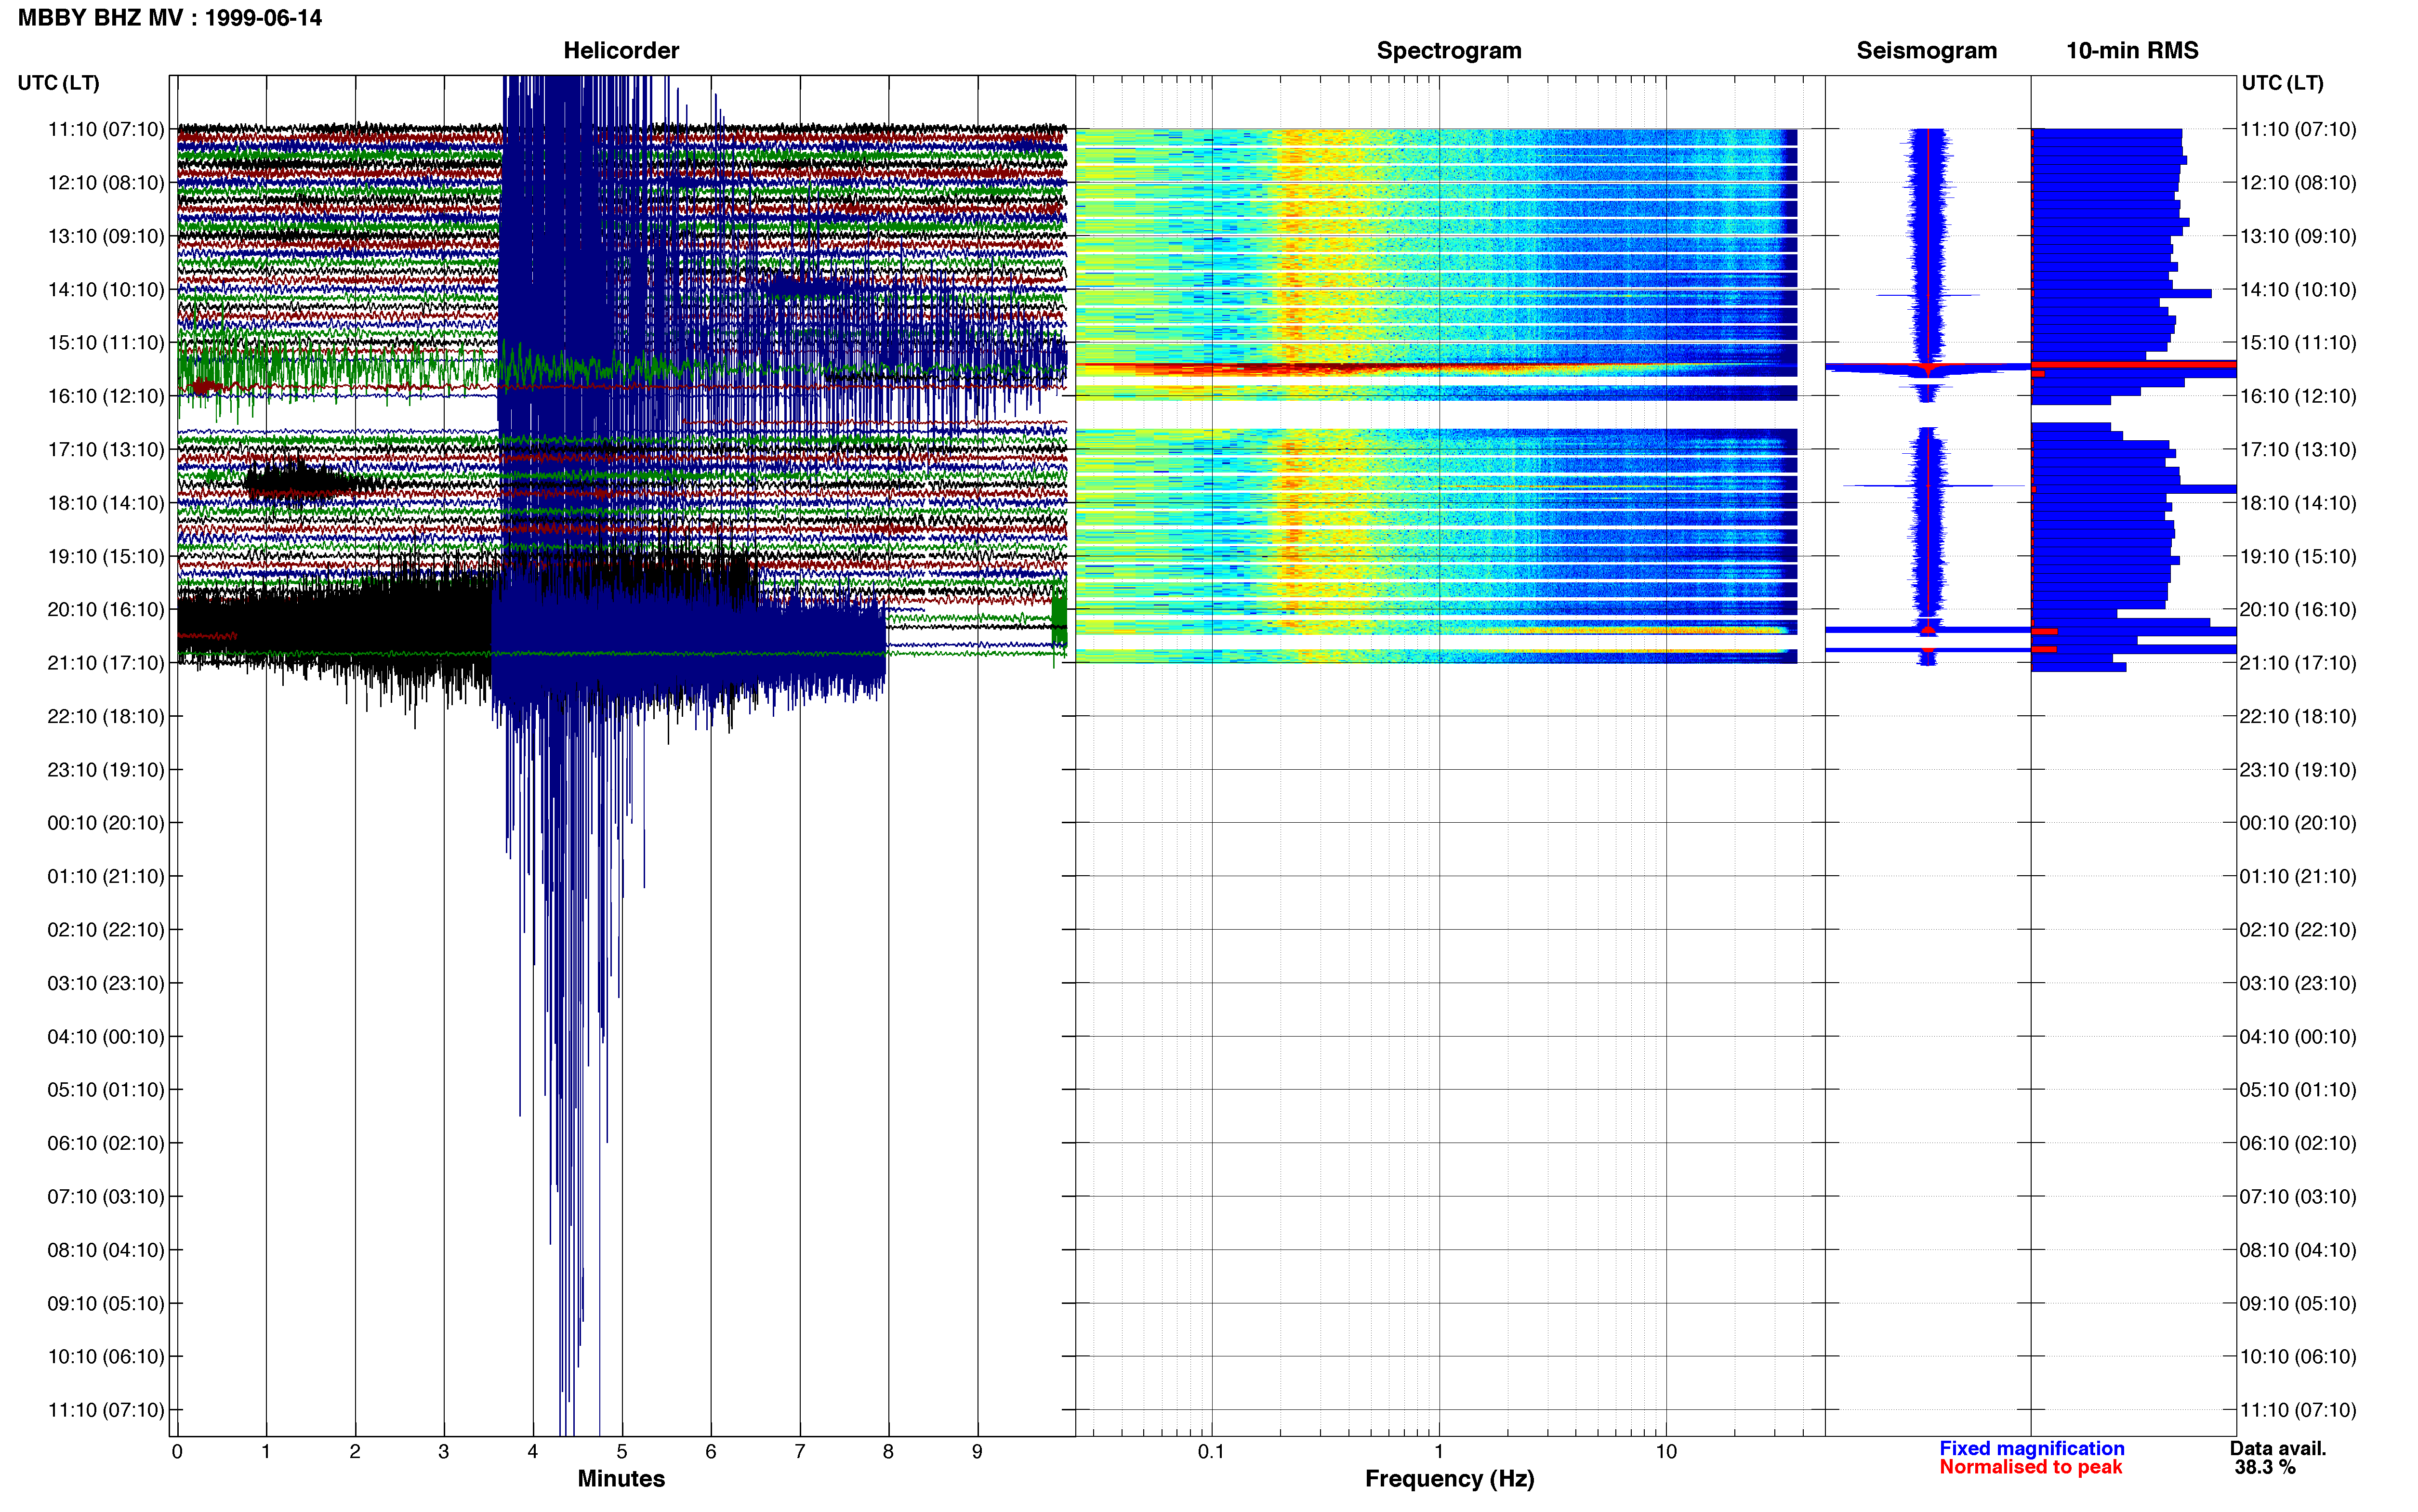2418x1512 pixels.
Task: Click the red high-energy band in the spectrogram
Action: pos(1300,369)
